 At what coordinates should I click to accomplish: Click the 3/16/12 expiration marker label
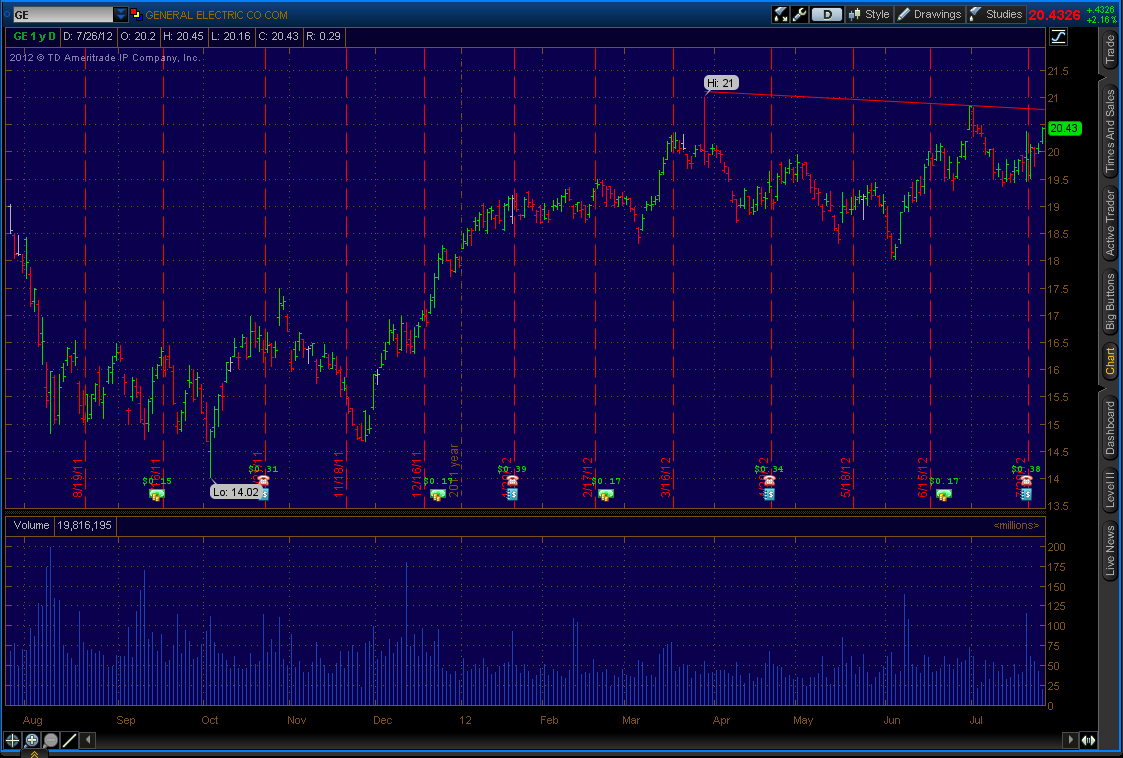(666, 477)
